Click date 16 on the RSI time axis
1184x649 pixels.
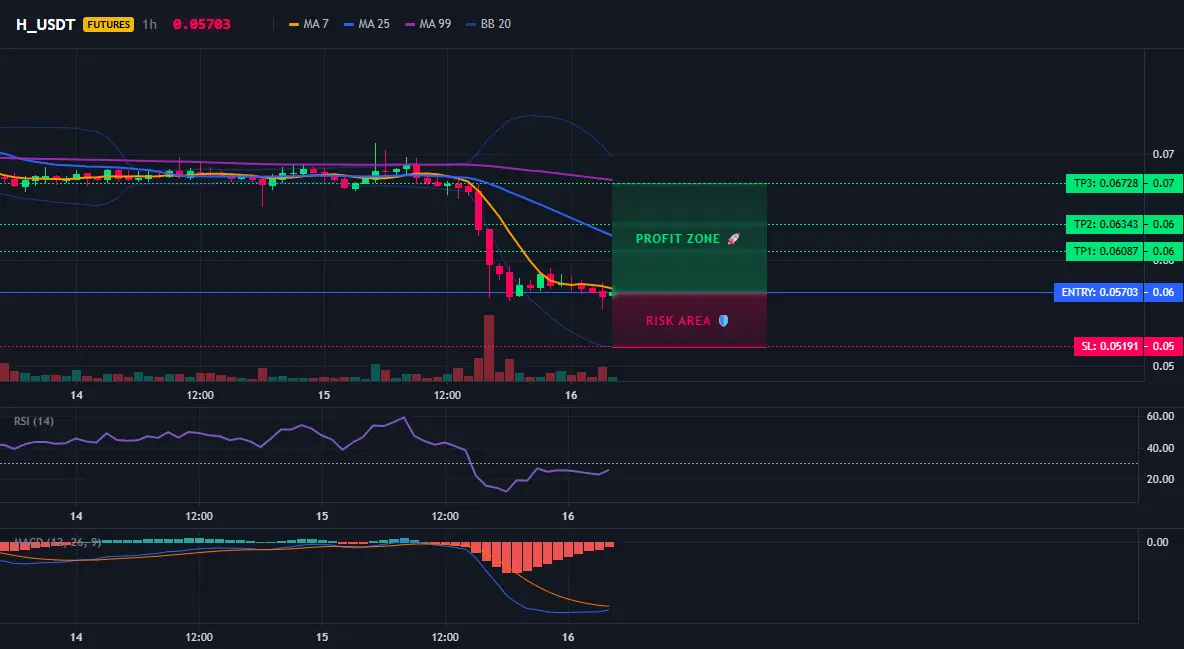point(569,517)
